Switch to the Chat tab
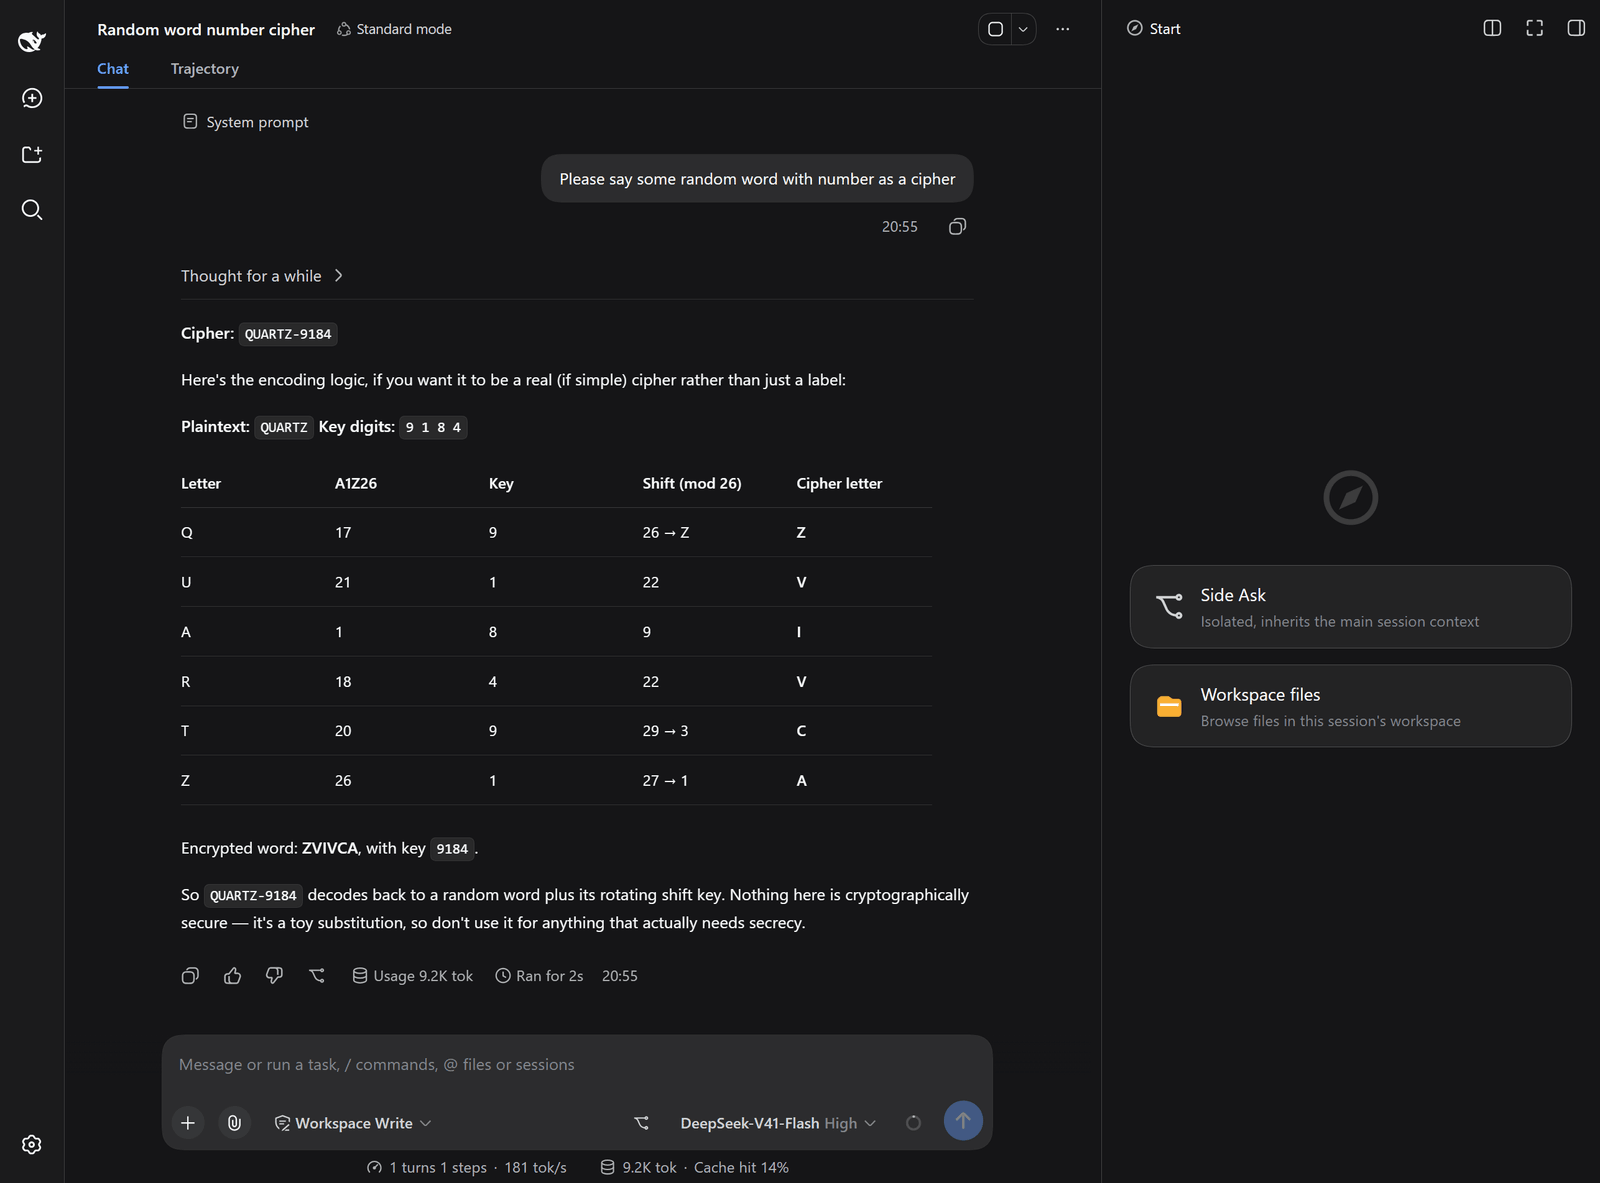The image size is (1600, 1183). [113, 69]
